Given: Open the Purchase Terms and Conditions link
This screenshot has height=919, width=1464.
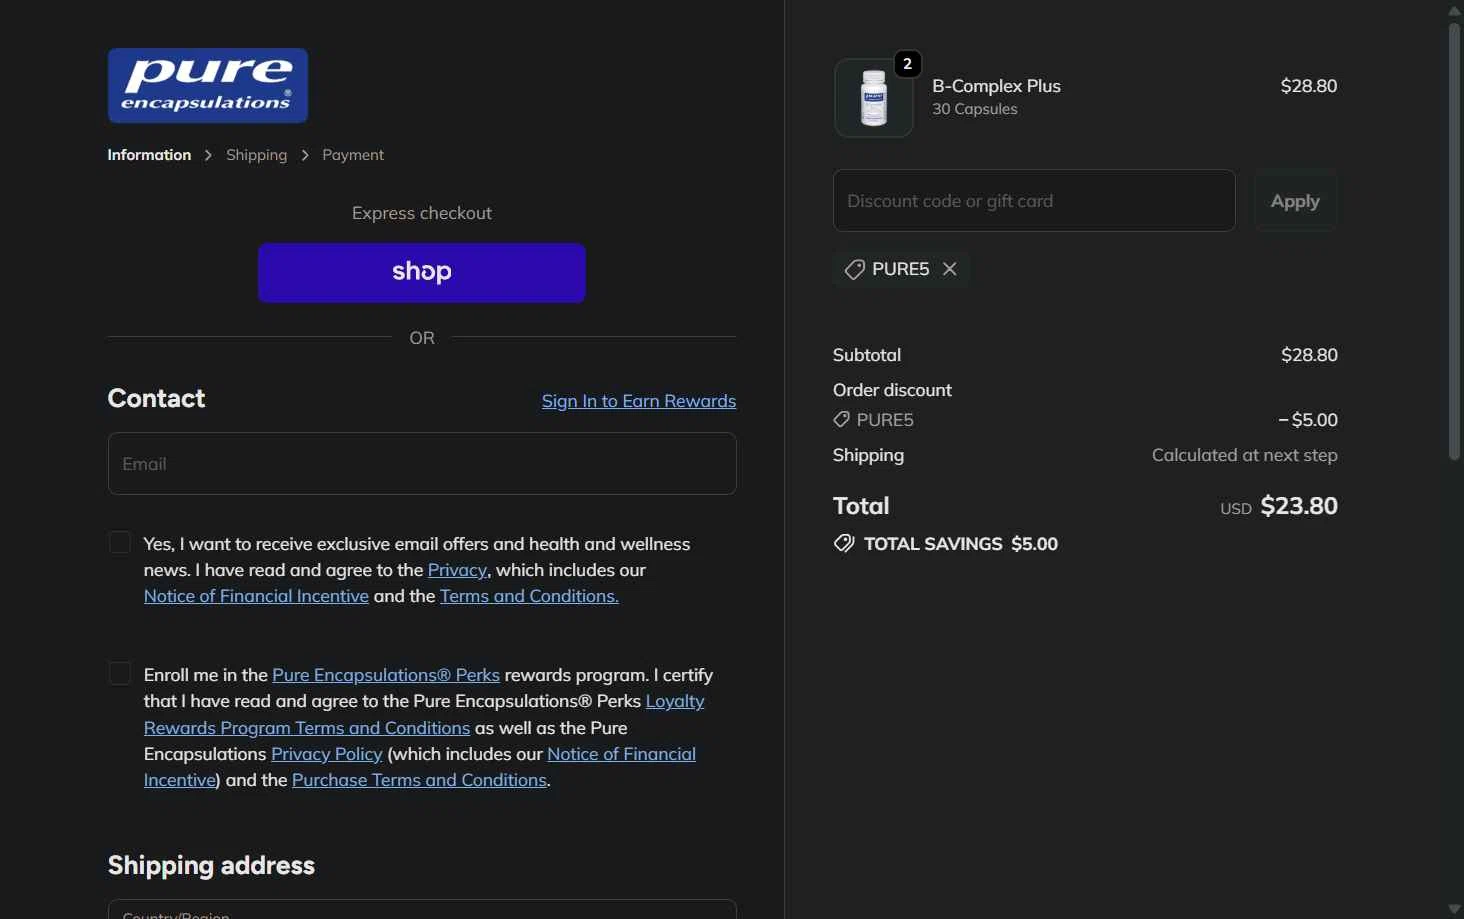Looking at the screenshot, I should pos(419,780).
